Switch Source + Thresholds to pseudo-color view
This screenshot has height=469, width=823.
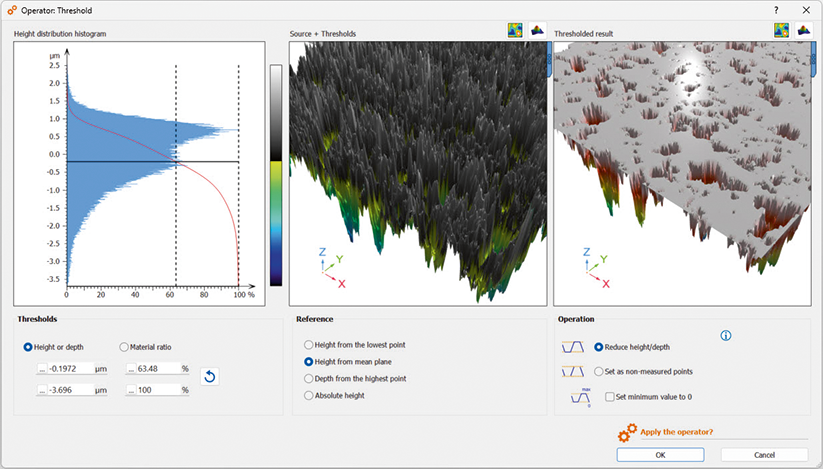pos(515,31)
